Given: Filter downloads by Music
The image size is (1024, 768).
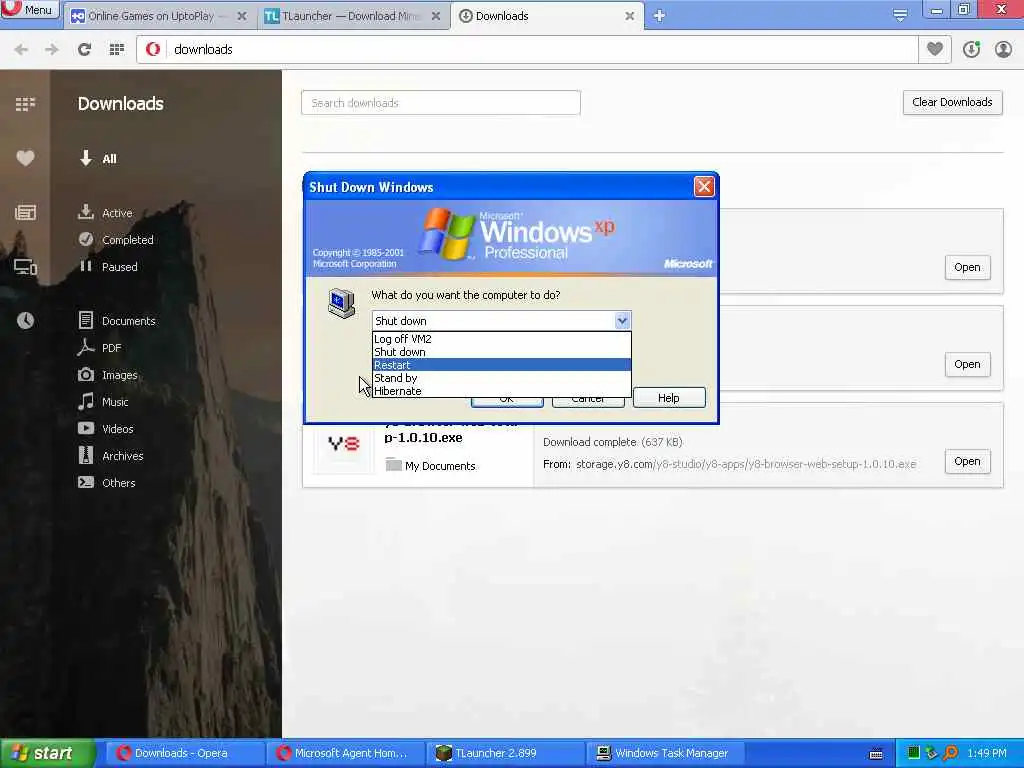Looking at the screenshot, I should (103, 402).
